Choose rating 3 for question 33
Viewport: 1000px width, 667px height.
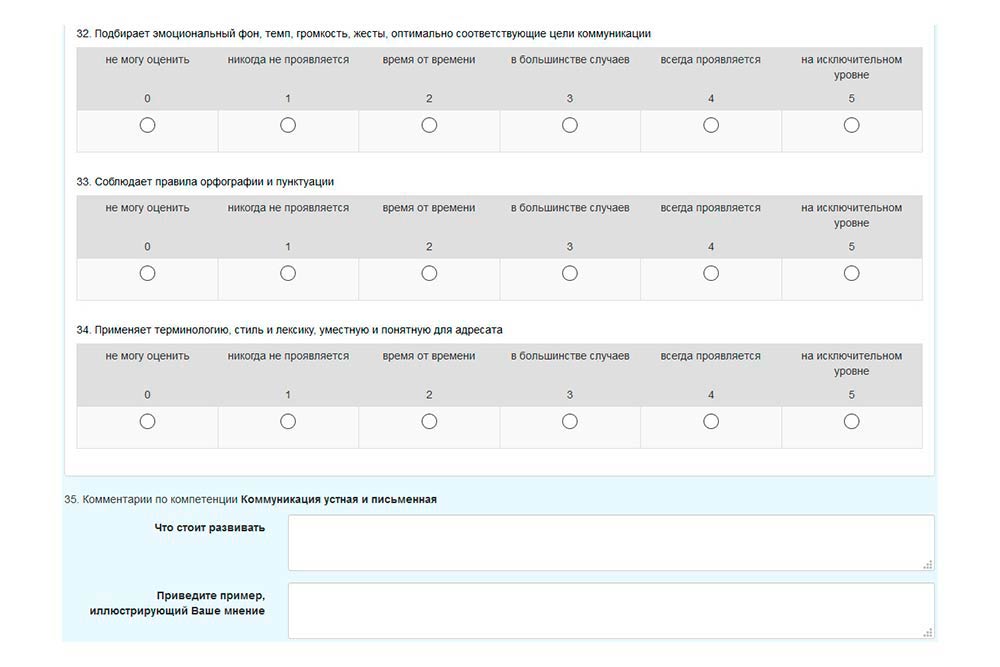coord(570,273)
